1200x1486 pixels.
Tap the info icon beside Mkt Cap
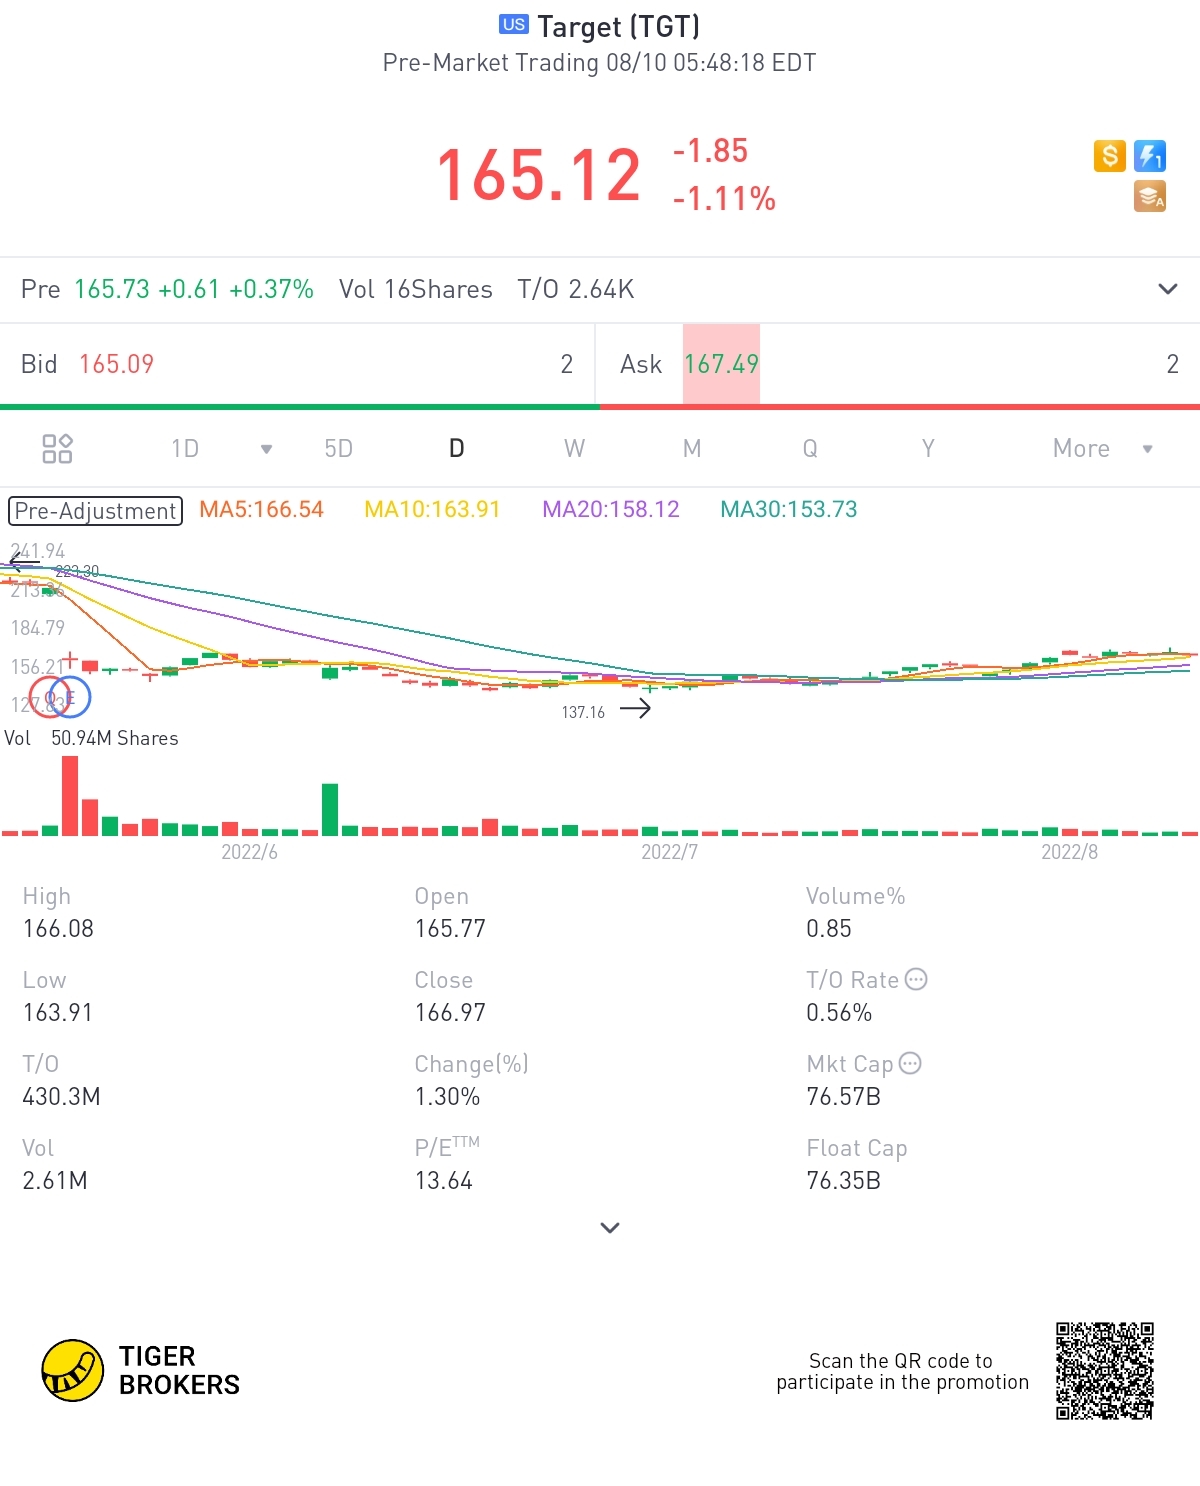[x=910, y=1063]
